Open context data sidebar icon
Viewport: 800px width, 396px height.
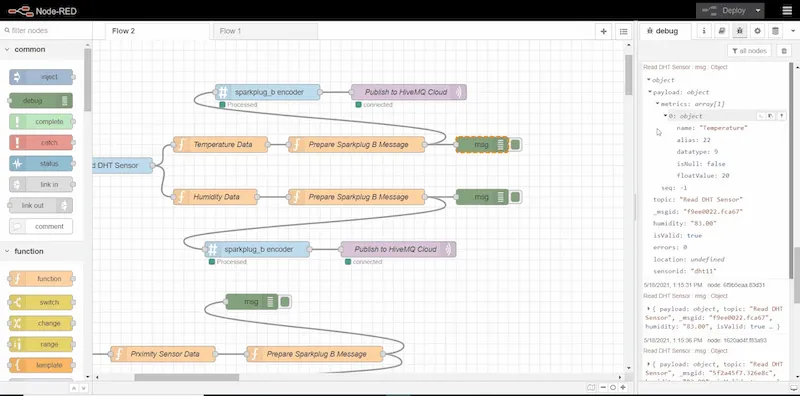pyautogui.click(x=775, y=31)
